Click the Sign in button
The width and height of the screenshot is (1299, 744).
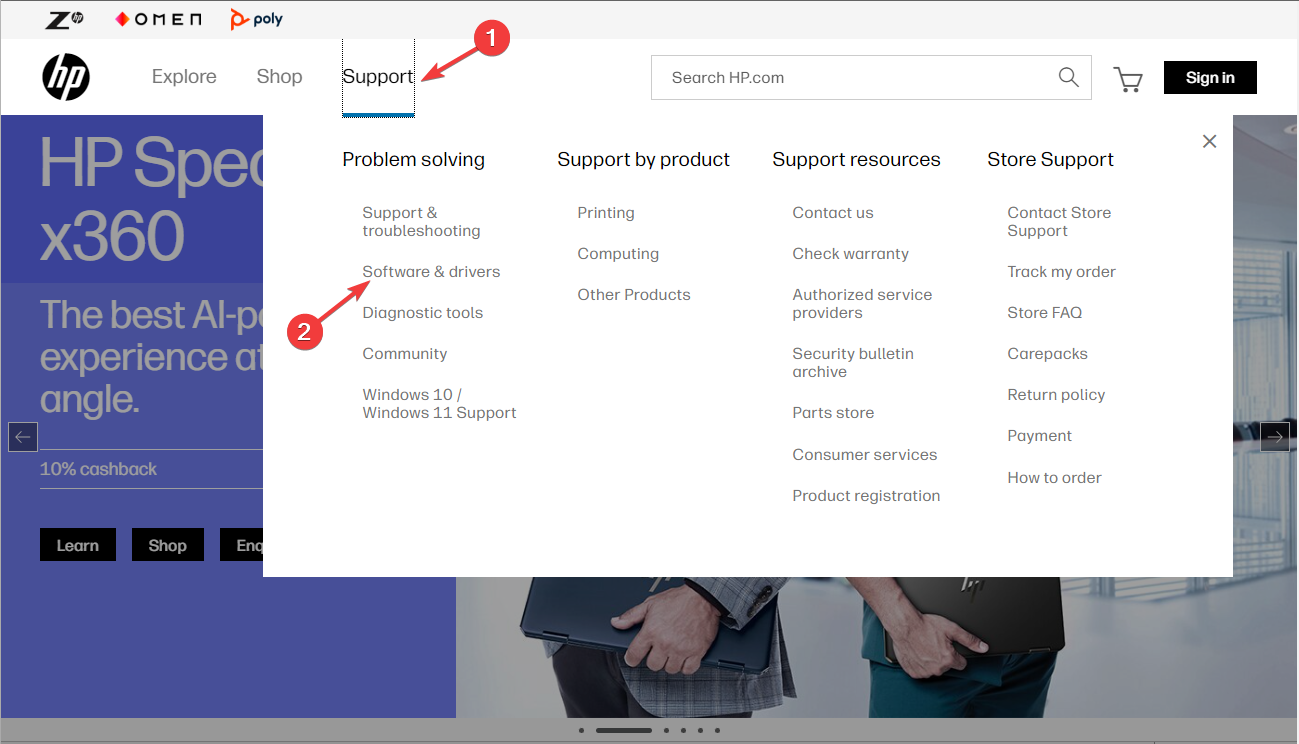[x=1210, y=78]
